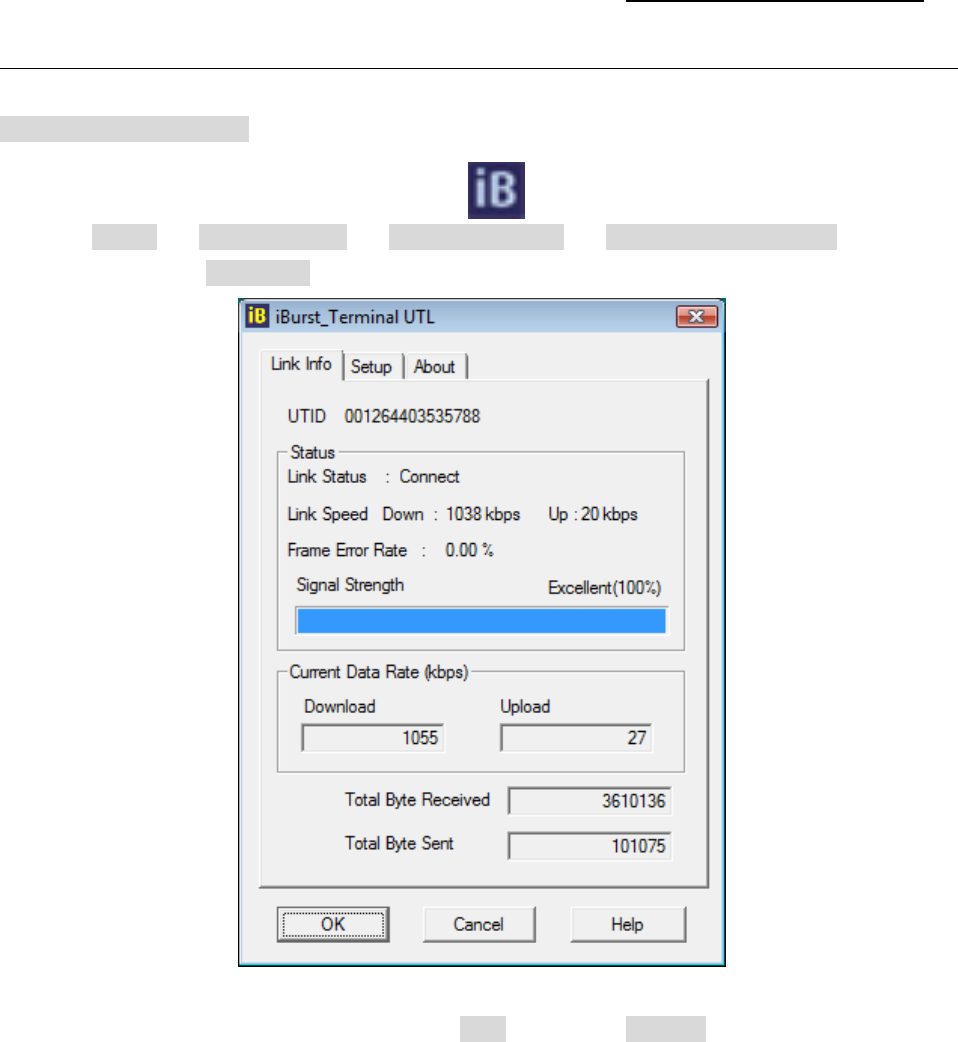Click the Signal Strength progress bar
The width and height of the screenshot is (958, 1042).
point(482,621)
